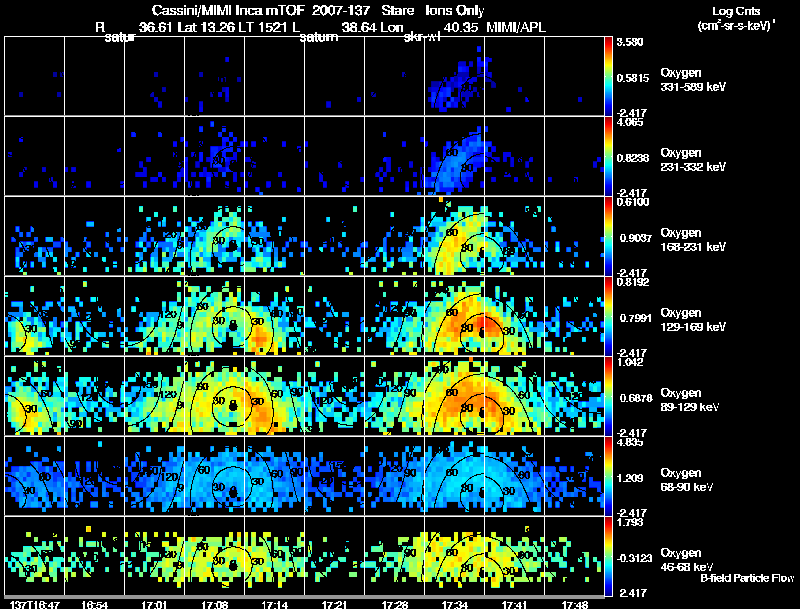
Task: Click the '17:21' time label
Action: (334, 604)
